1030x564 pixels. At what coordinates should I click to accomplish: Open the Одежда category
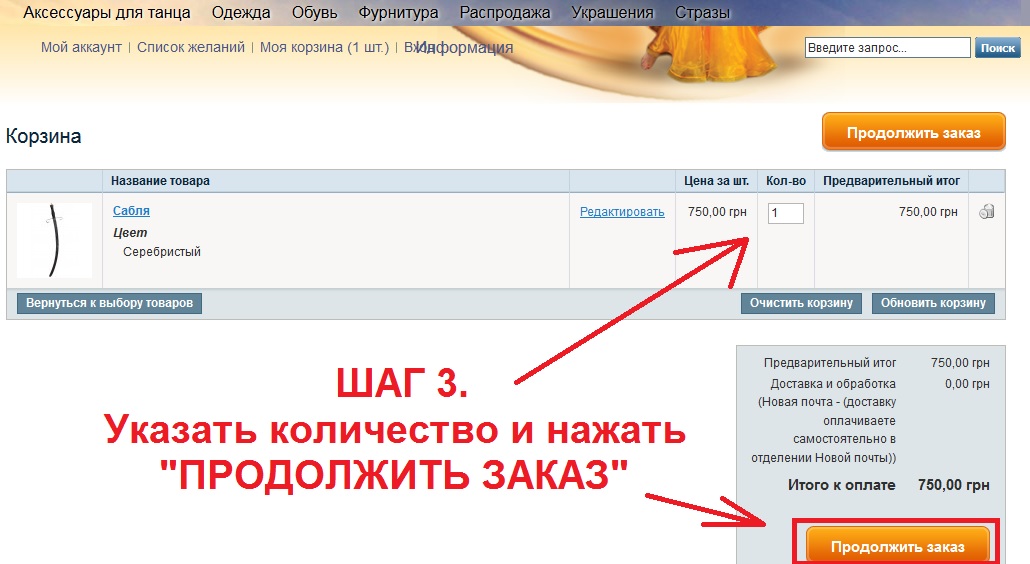tap(241, 13)
